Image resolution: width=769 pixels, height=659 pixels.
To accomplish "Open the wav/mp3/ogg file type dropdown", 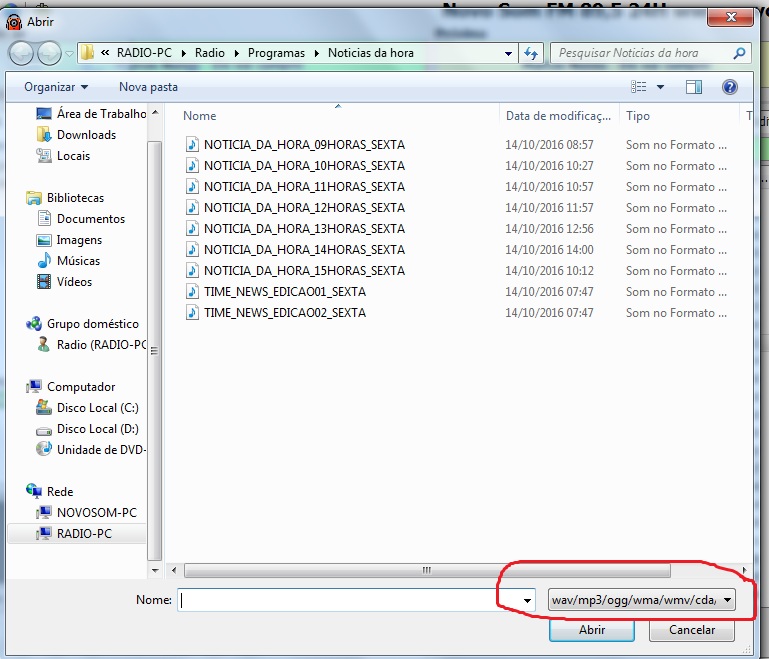I will point(641,600).
